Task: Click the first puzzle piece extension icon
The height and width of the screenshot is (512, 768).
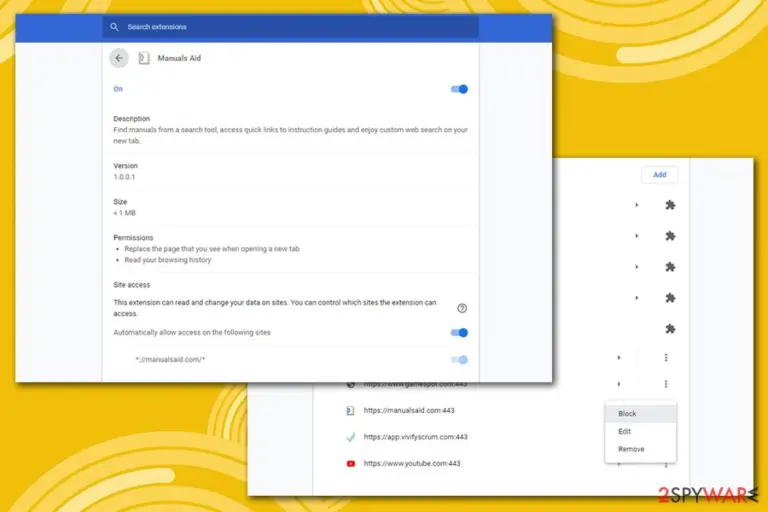Action: 670,205
